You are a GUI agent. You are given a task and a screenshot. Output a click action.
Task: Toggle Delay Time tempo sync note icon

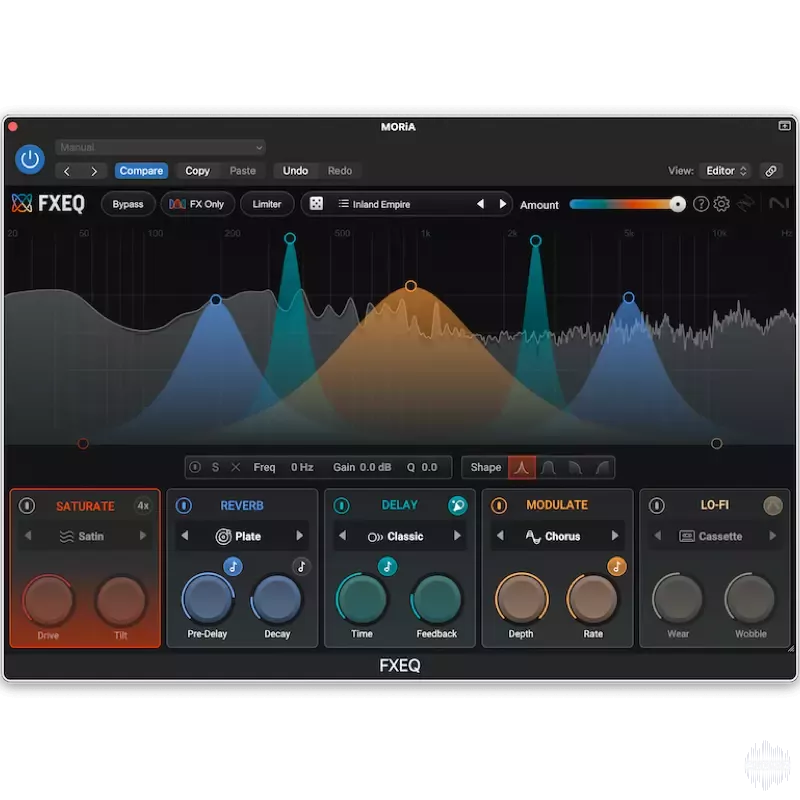pos(387,567)
